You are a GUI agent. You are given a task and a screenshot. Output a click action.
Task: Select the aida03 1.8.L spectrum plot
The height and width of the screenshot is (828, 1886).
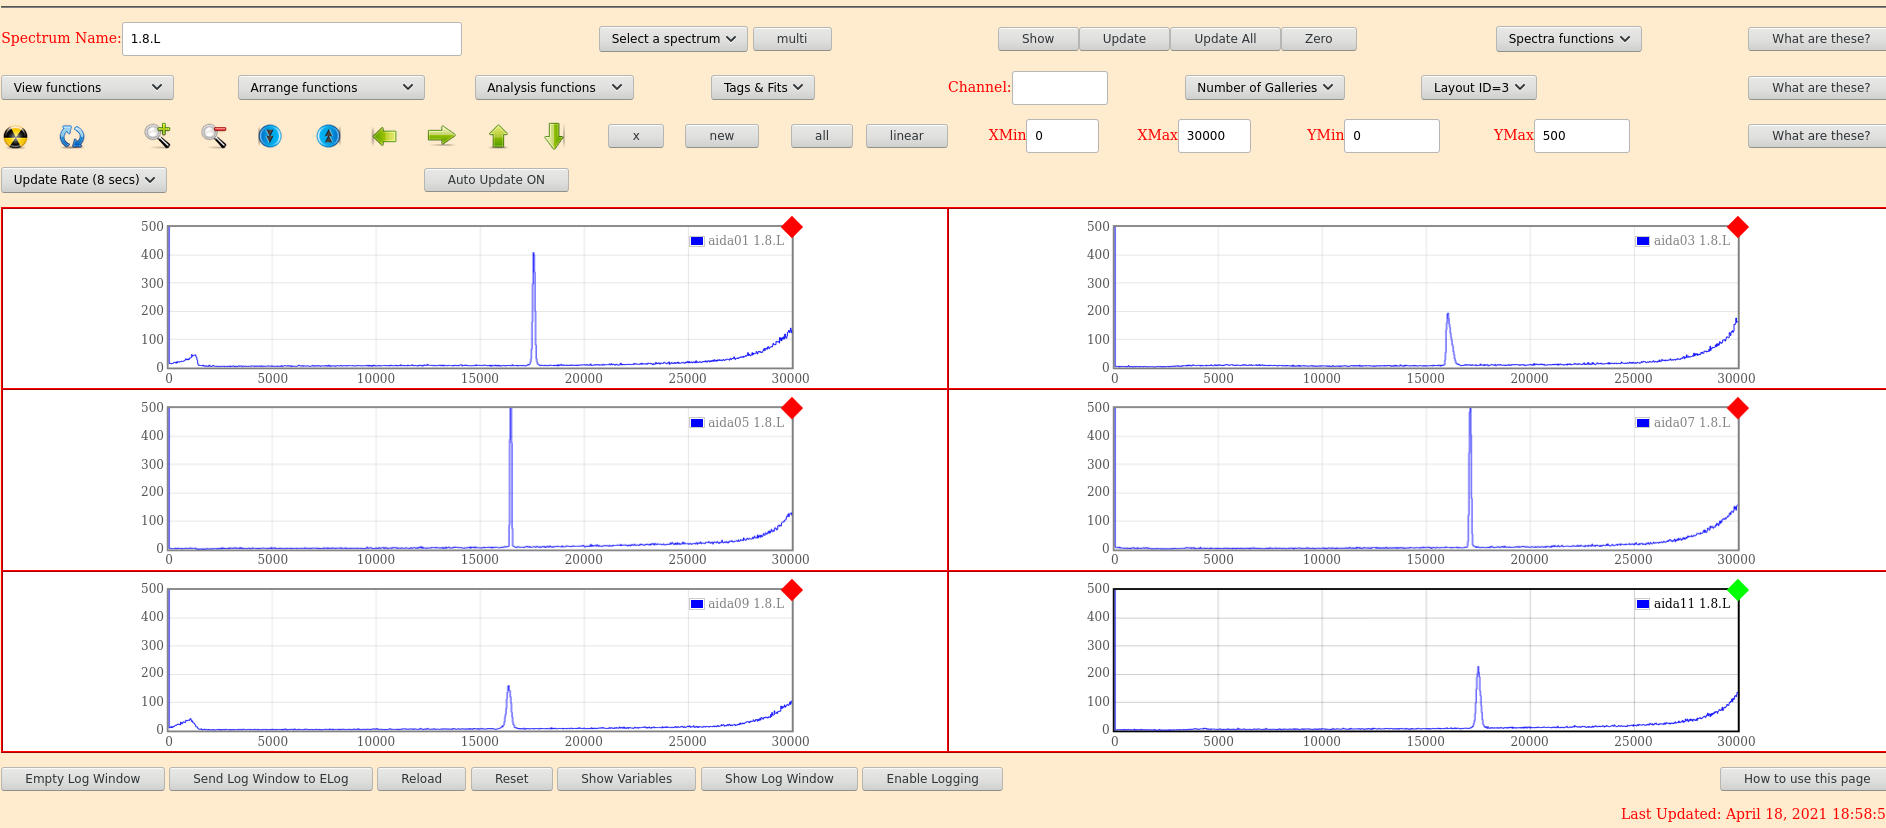1426,297
